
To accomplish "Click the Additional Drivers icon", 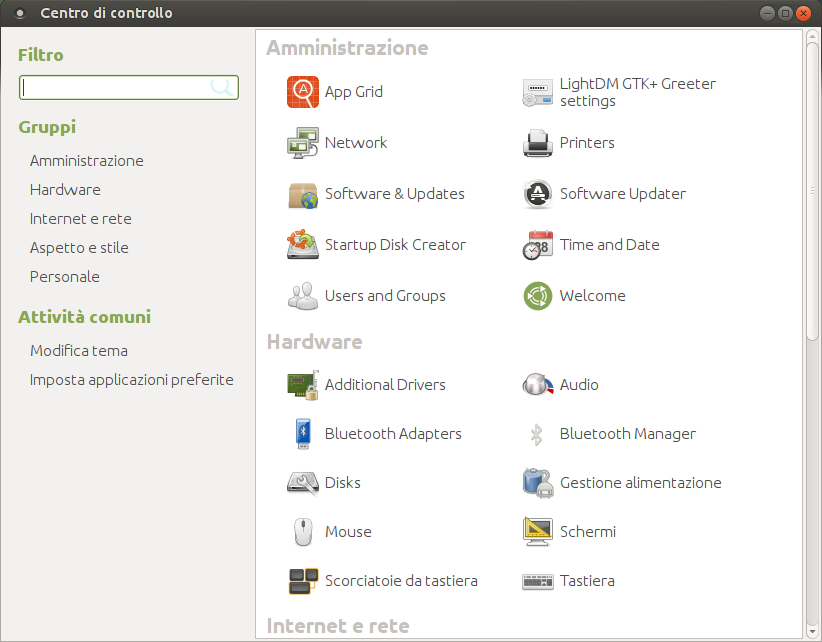I will pyautogui.click(x=302, y=385).
